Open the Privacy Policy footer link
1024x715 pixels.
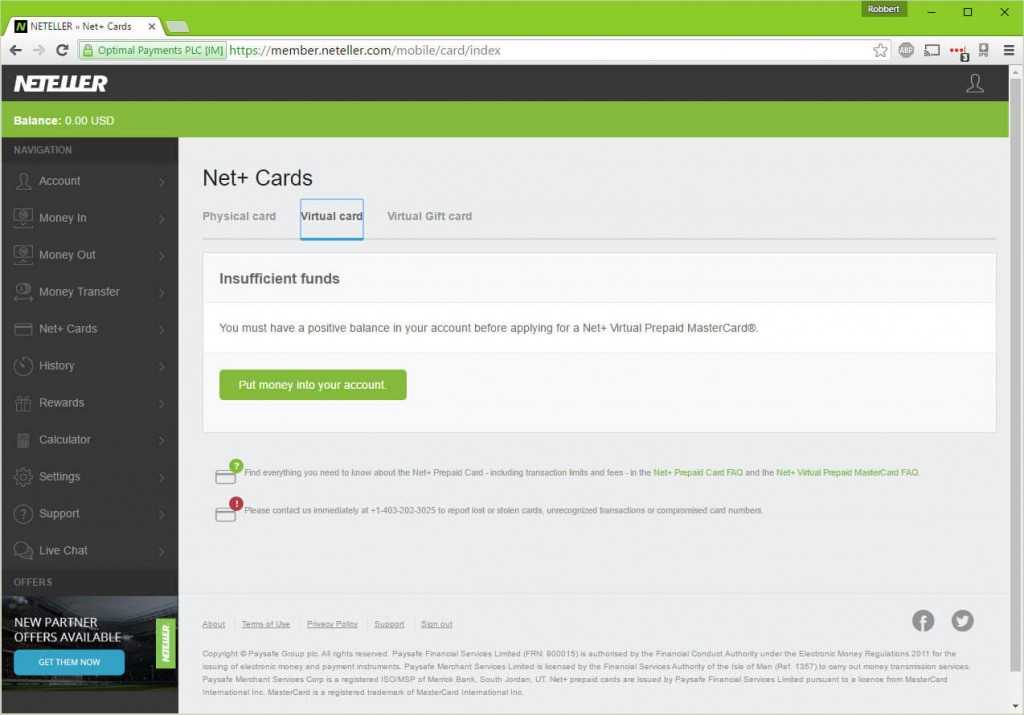pyautogui.click(x=332, y=624)
